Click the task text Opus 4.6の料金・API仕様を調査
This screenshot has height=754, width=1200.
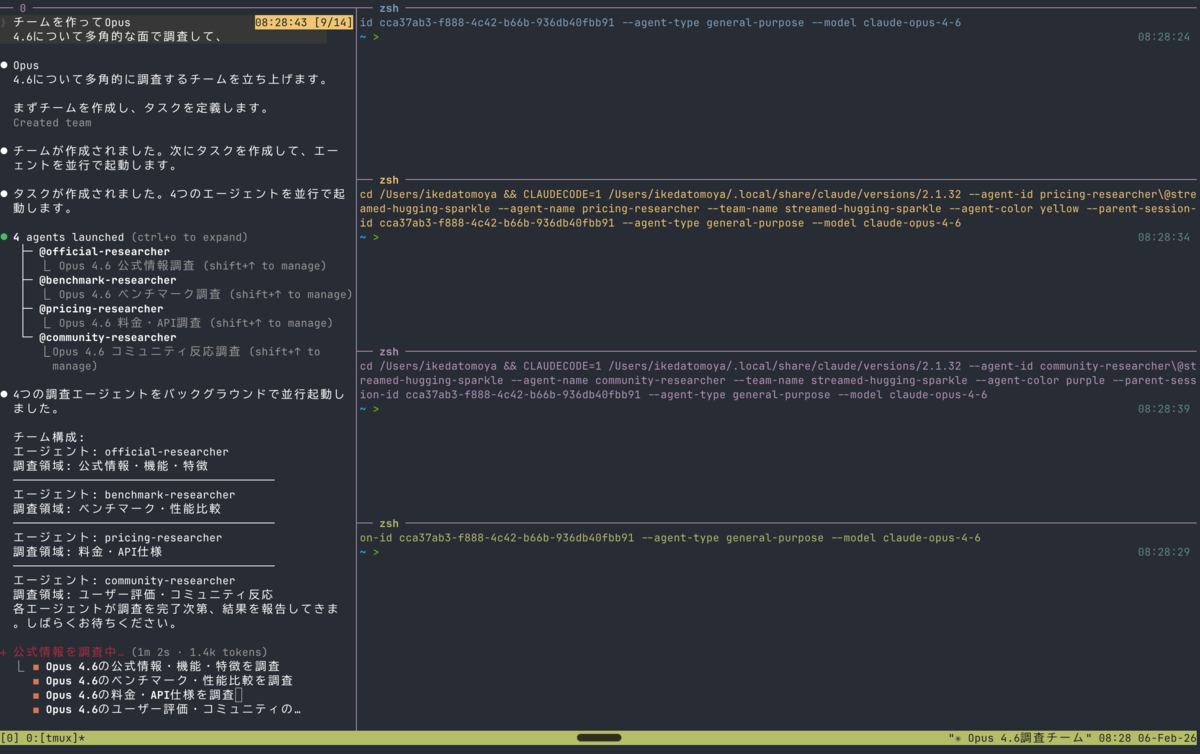coord(140,695)
